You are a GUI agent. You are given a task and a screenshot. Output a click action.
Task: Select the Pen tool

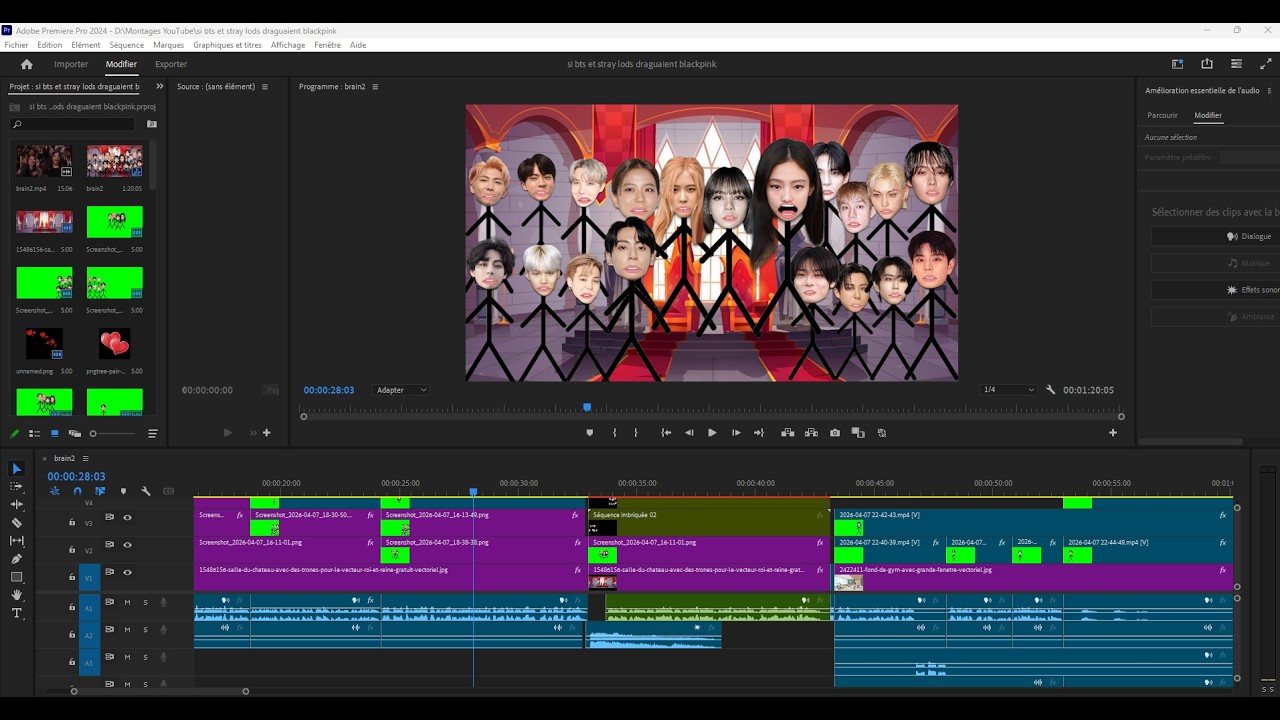tap(16, 559)
